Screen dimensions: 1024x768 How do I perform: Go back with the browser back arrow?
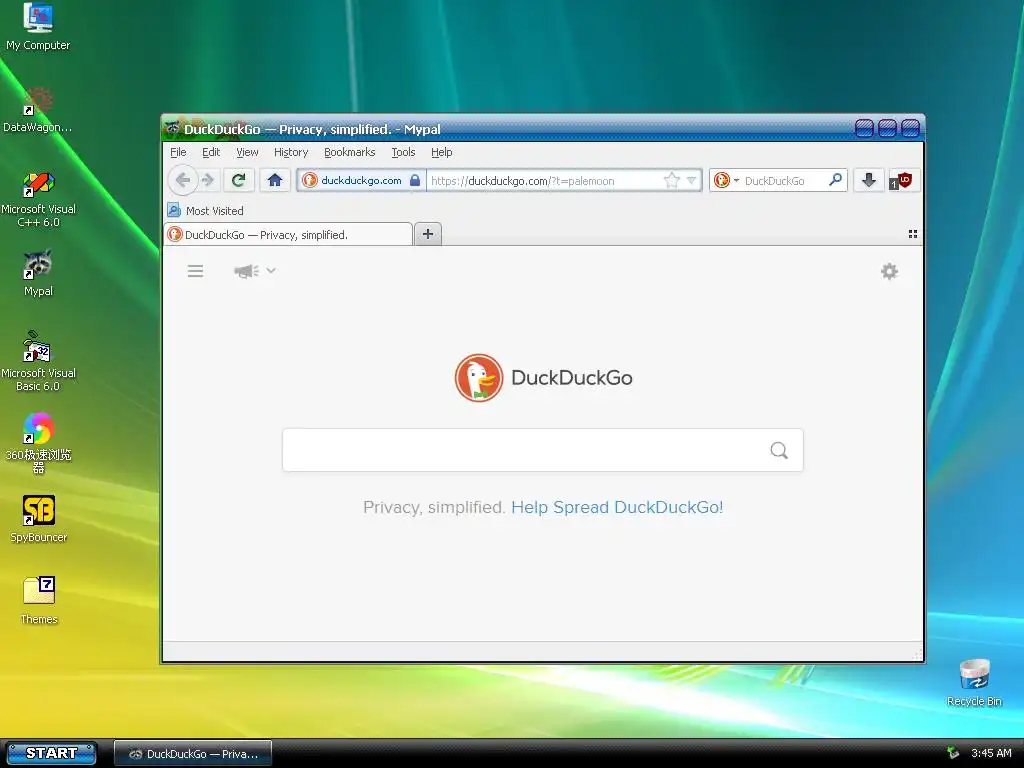pyautogui.click(x=183, y=180)
